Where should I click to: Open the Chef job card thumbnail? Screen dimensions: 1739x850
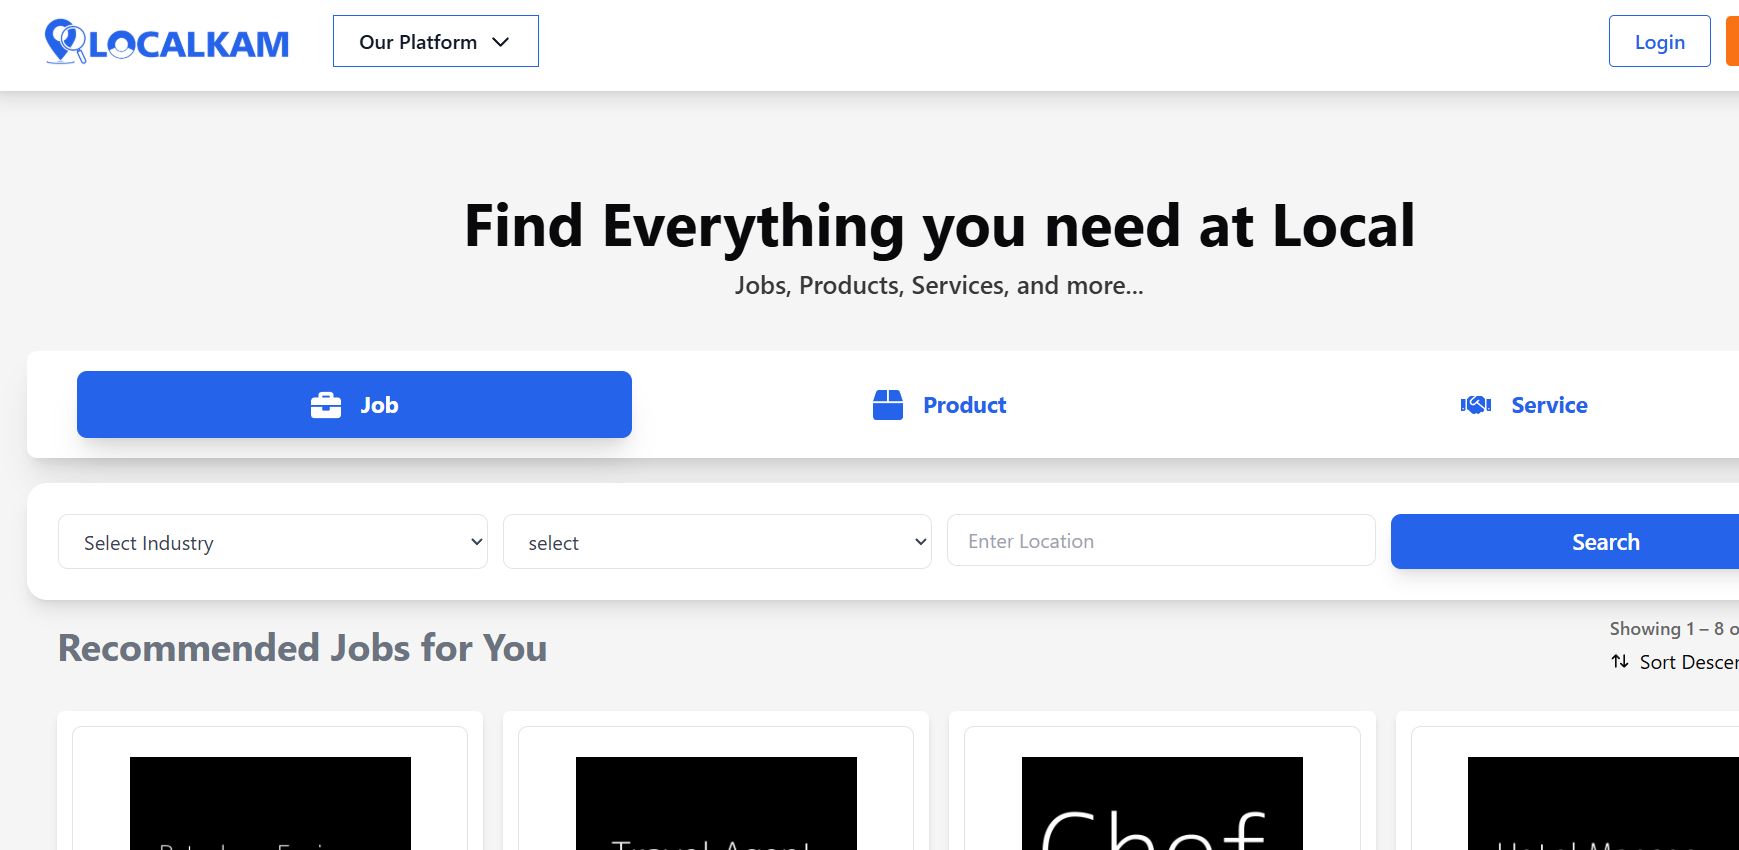(x=1162, y=803)
